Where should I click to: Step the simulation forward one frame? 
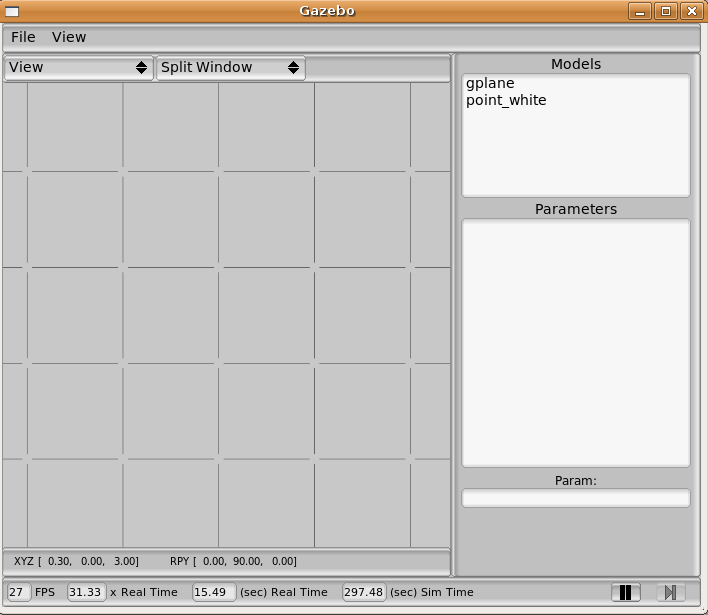(670, 592)
